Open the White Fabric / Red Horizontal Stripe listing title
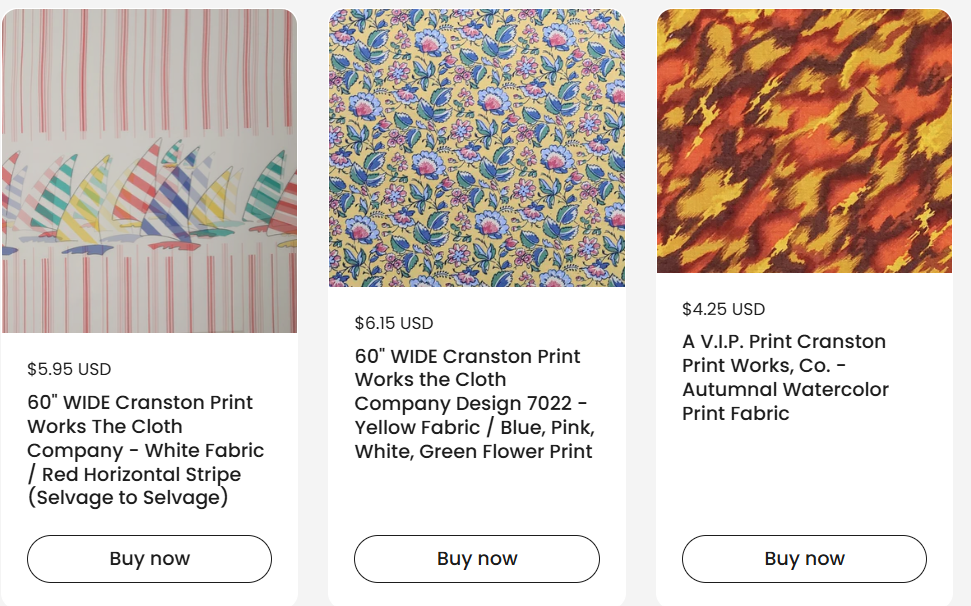 click(x=146, y=450)
